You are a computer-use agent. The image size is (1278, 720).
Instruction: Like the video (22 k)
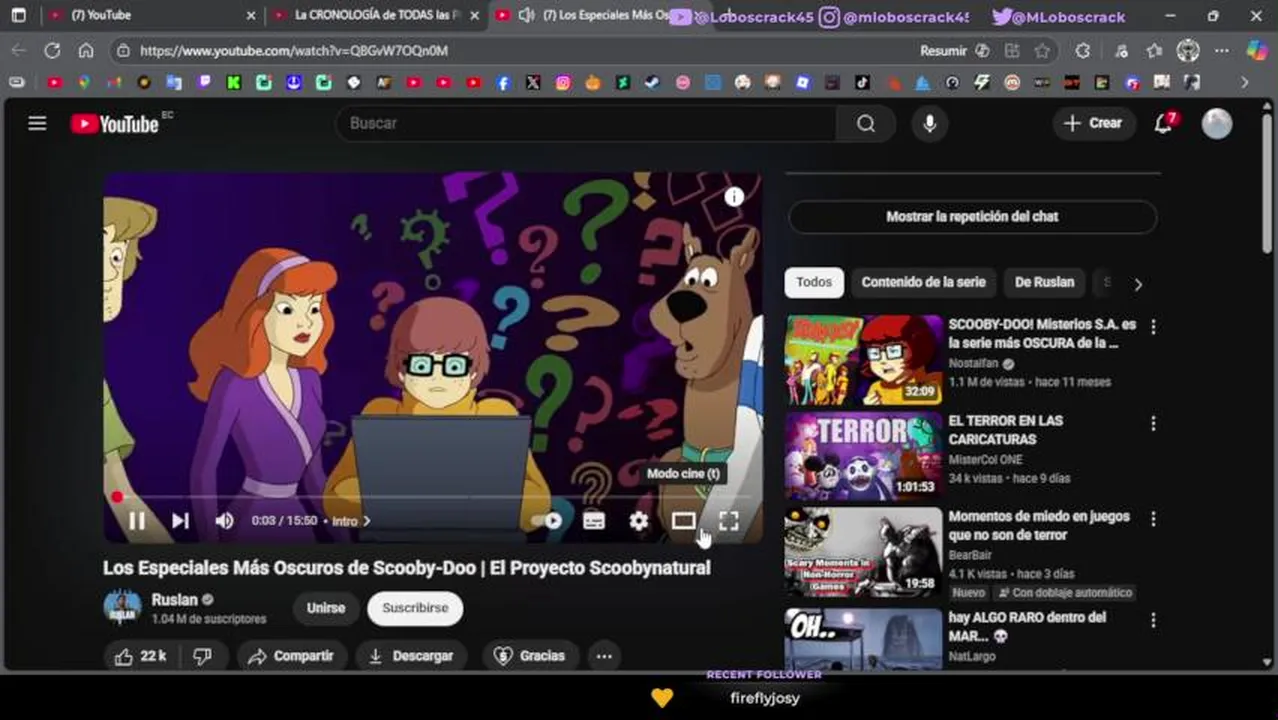click(140, 656)
